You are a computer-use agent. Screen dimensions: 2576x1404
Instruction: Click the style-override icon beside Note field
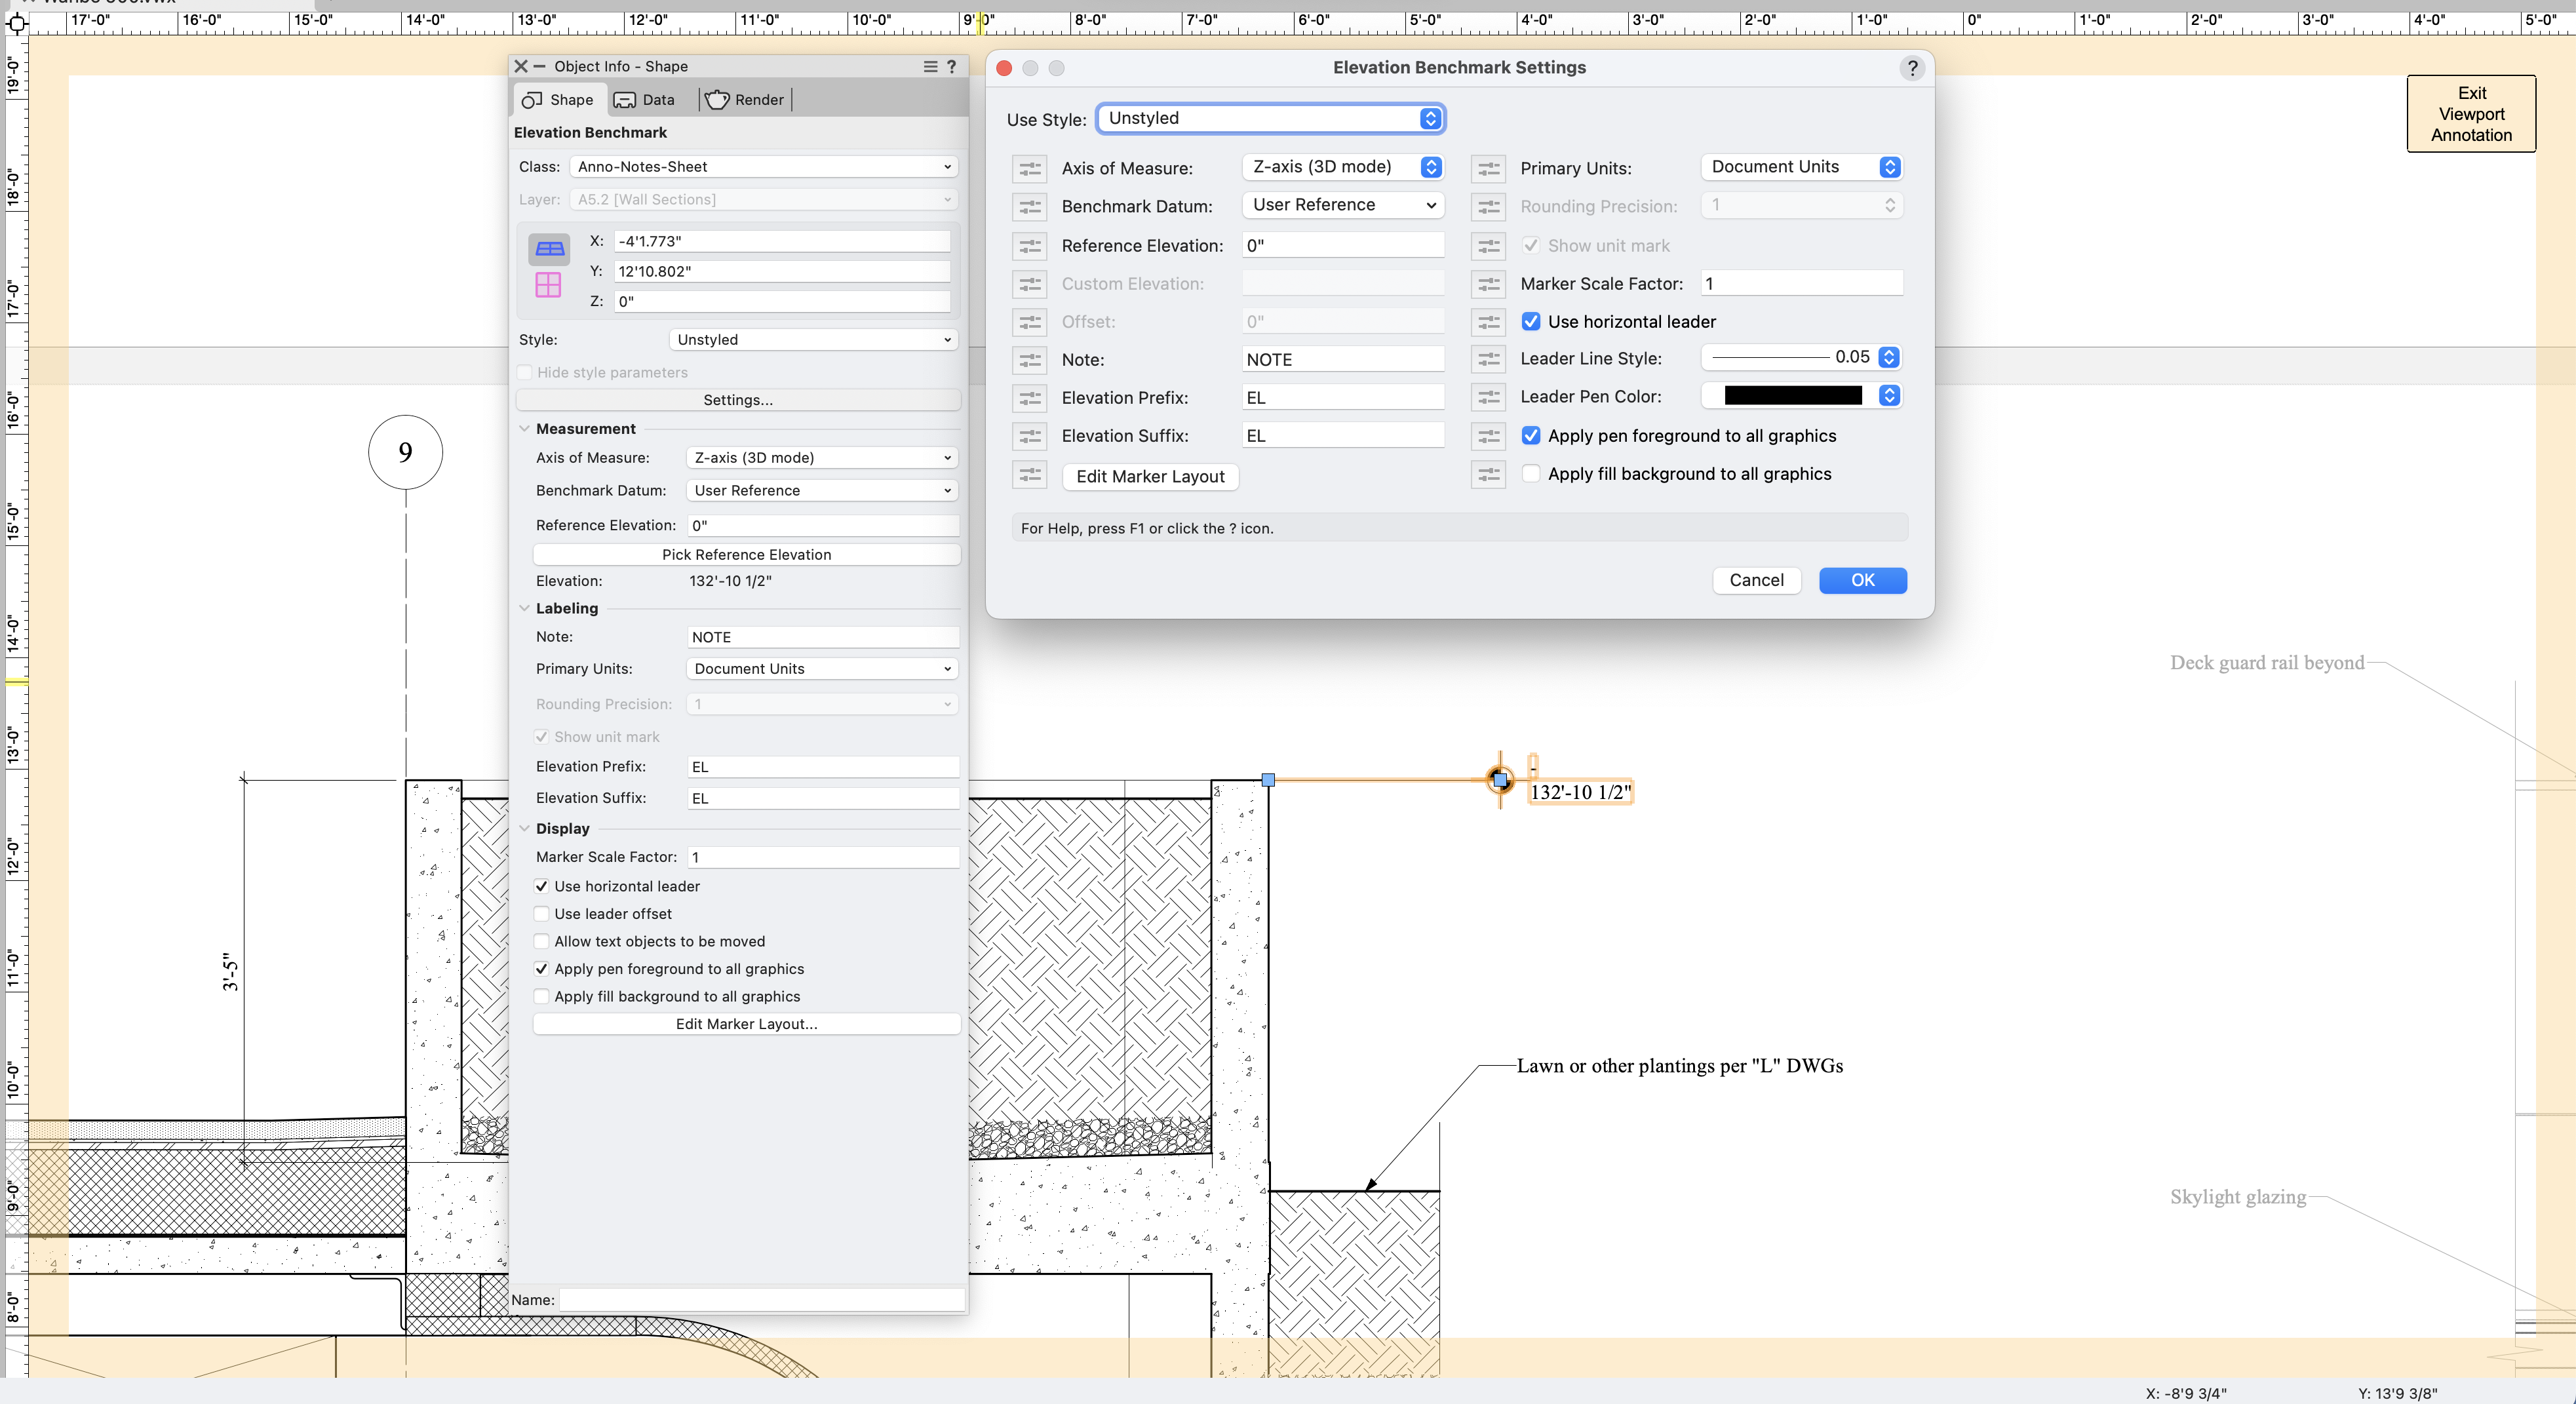coord(1029,360)
